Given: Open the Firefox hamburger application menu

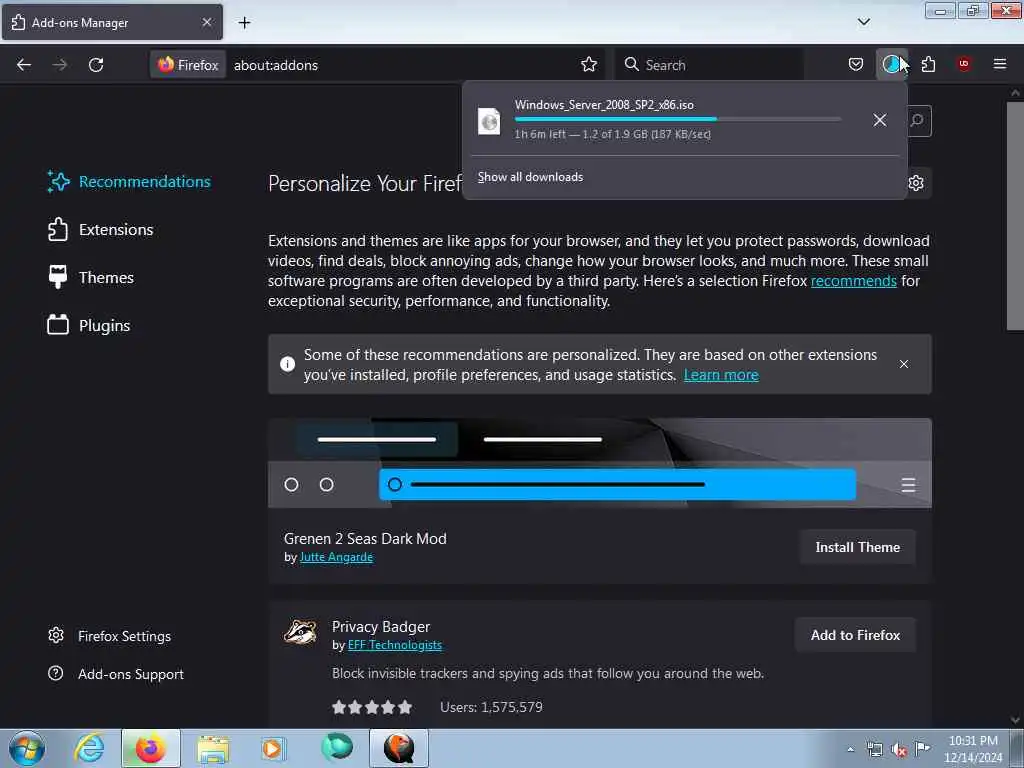Looking at the screenshot, I should [1000, 64].
